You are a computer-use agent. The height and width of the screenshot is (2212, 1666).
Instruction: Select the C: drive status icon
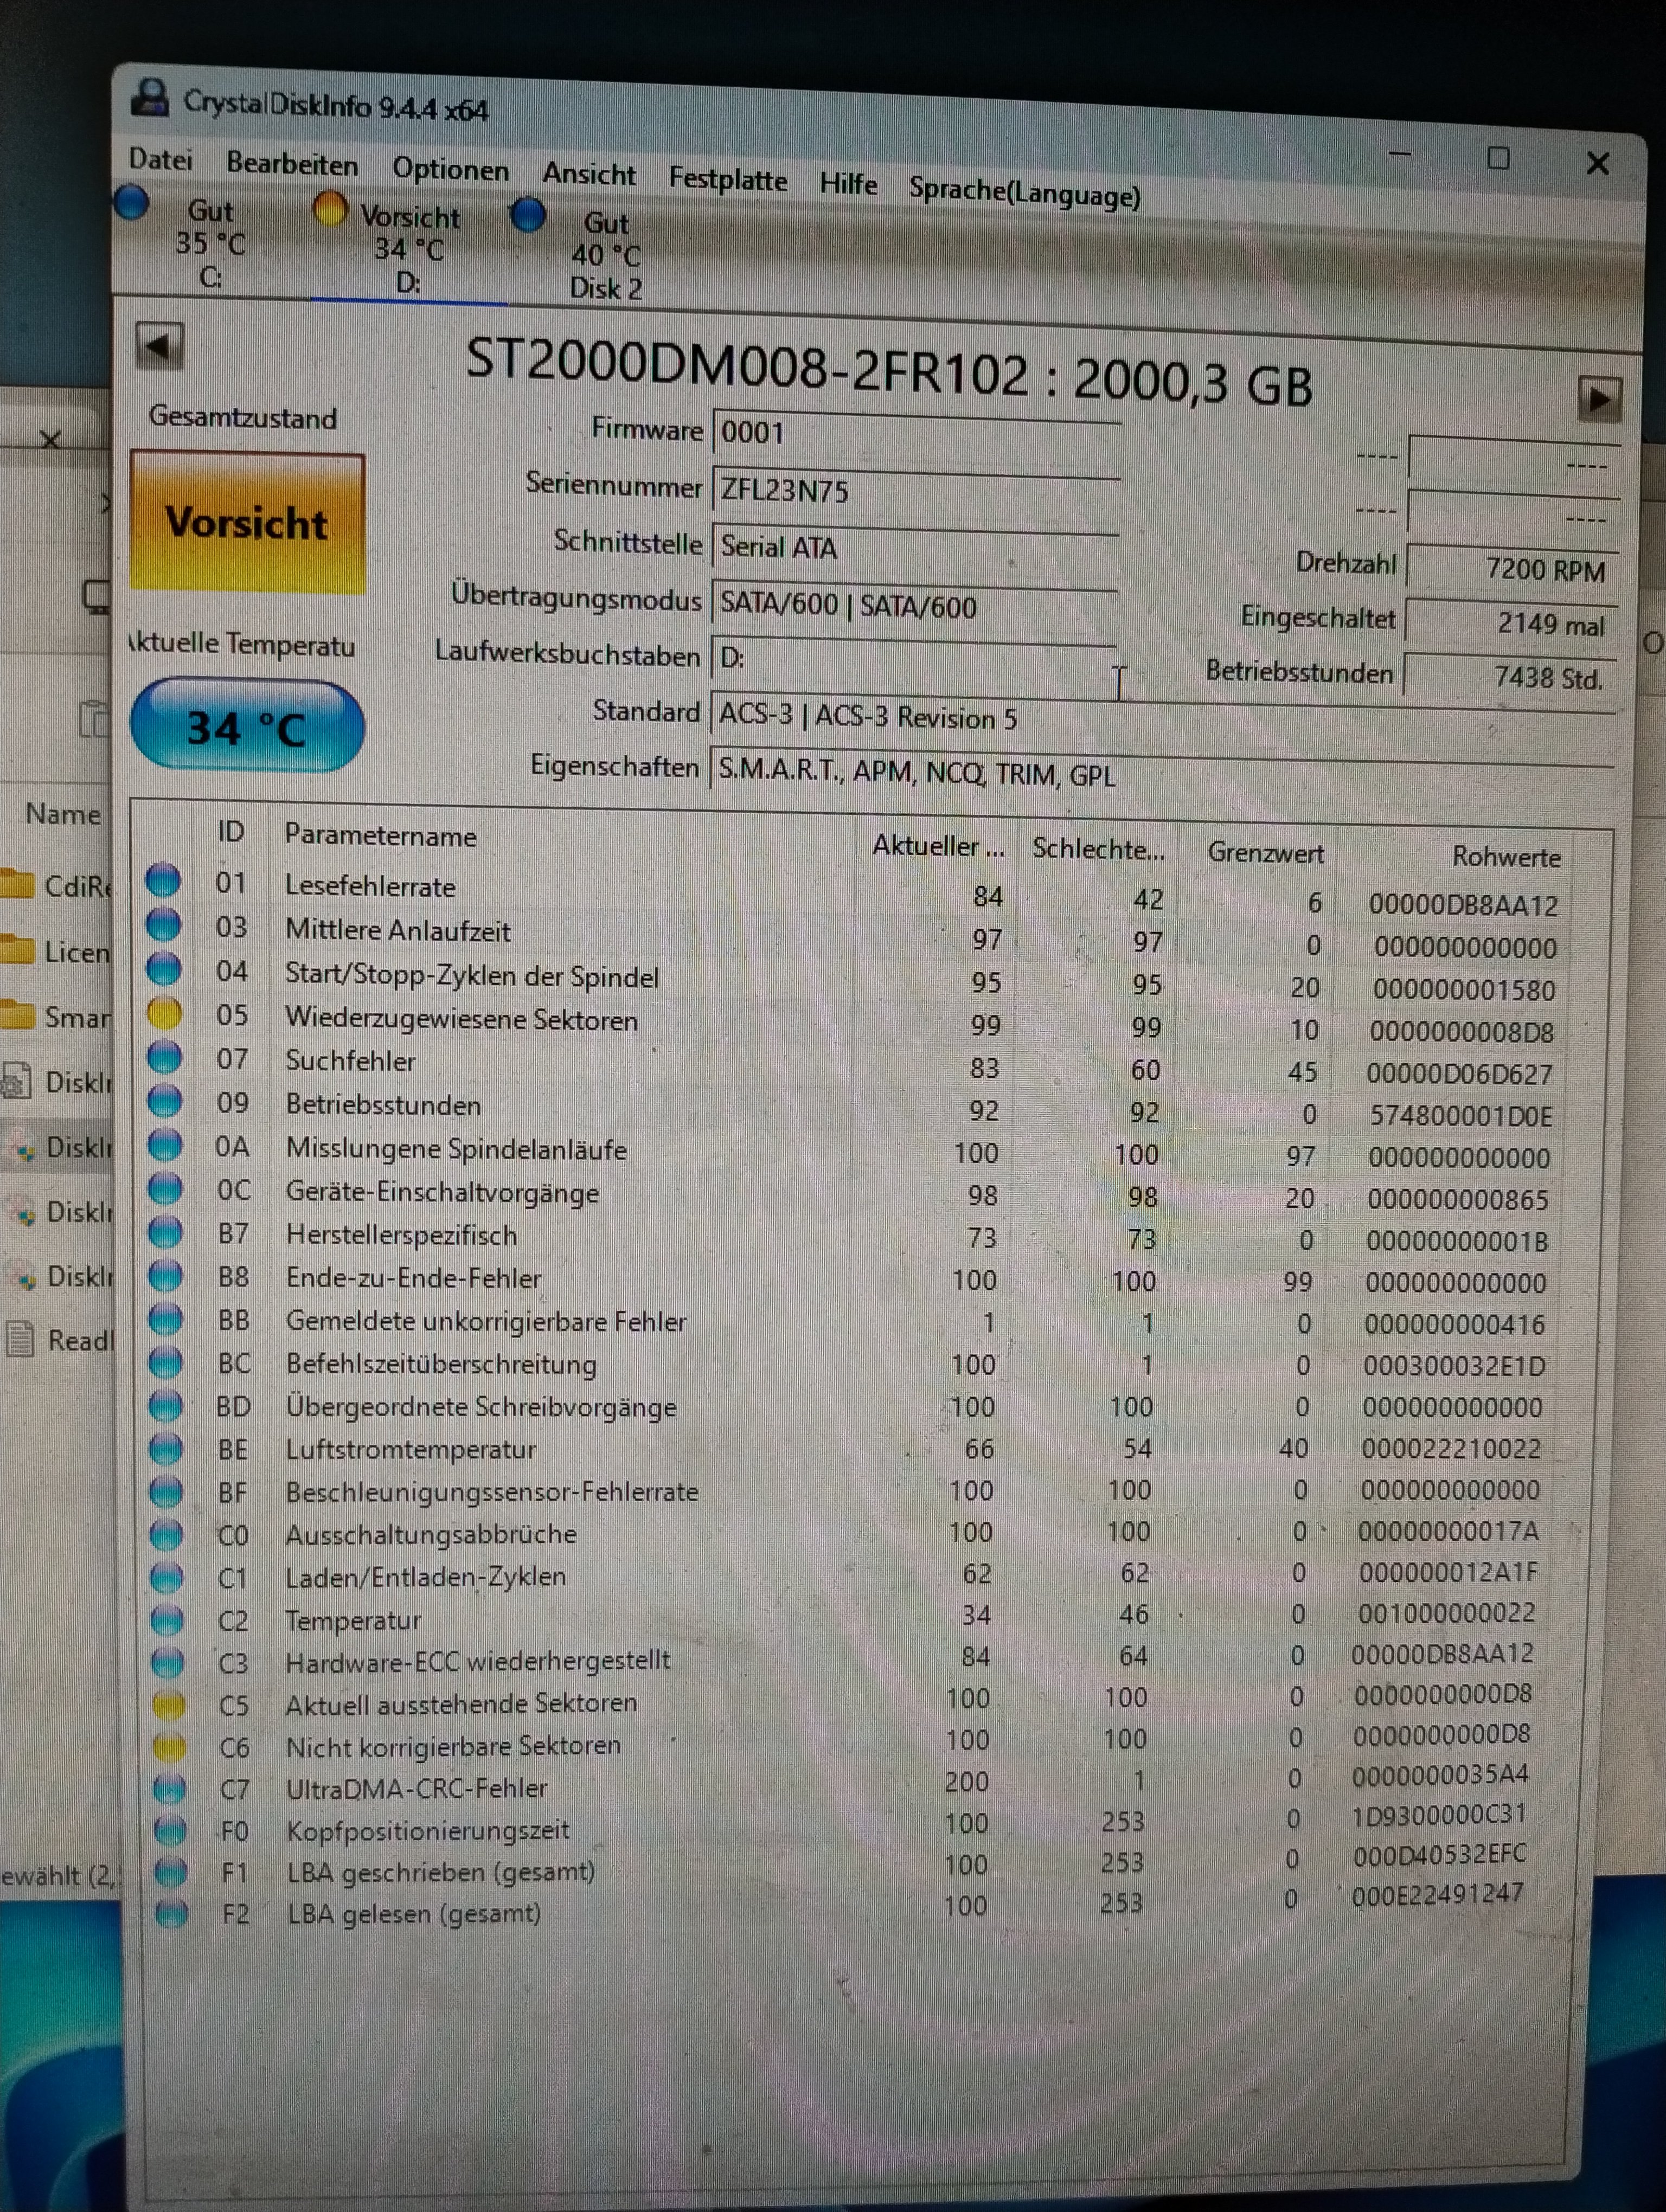click(x=132, y=203)
